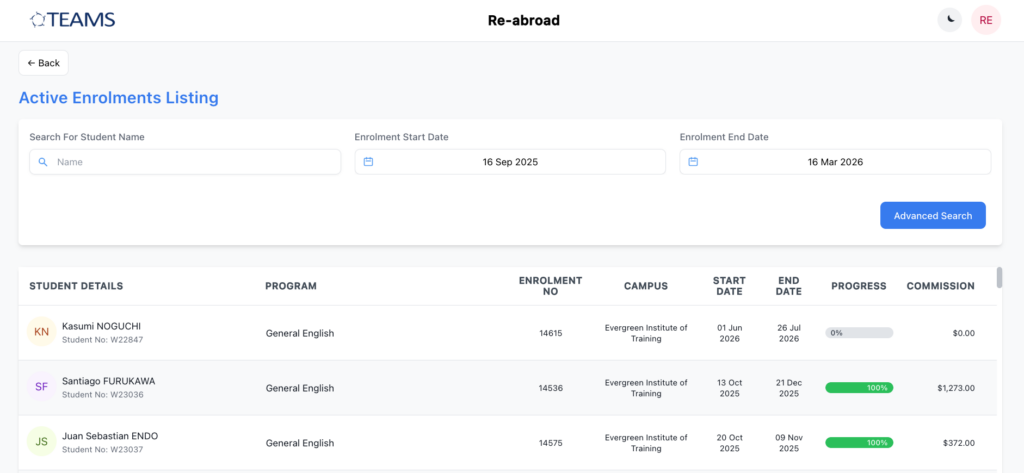This screenshot has height=473, width=1024.
Task: Click the PROGRAM column header
Action: [x=291, y=286]
